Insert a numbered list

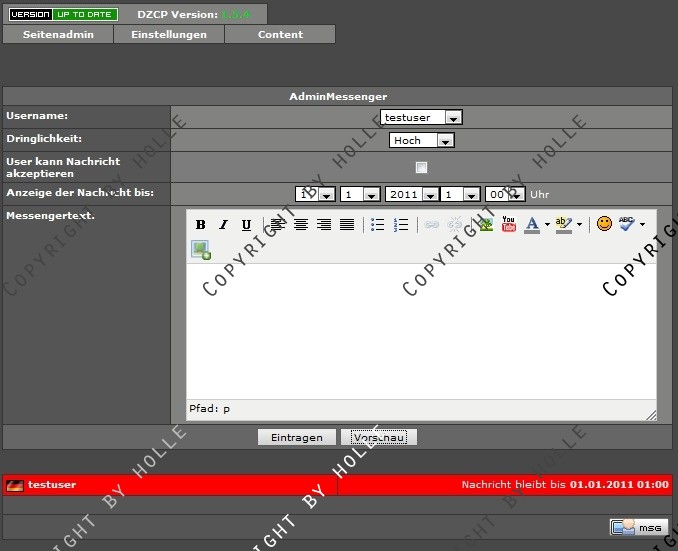401,225
